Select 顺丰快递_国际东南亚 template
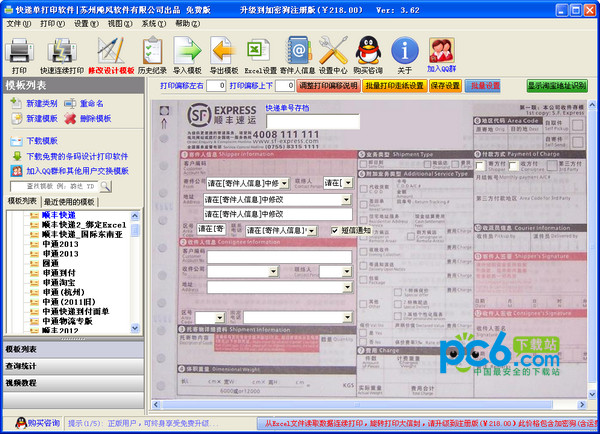 pyautogui.click(x=82, y=234)
